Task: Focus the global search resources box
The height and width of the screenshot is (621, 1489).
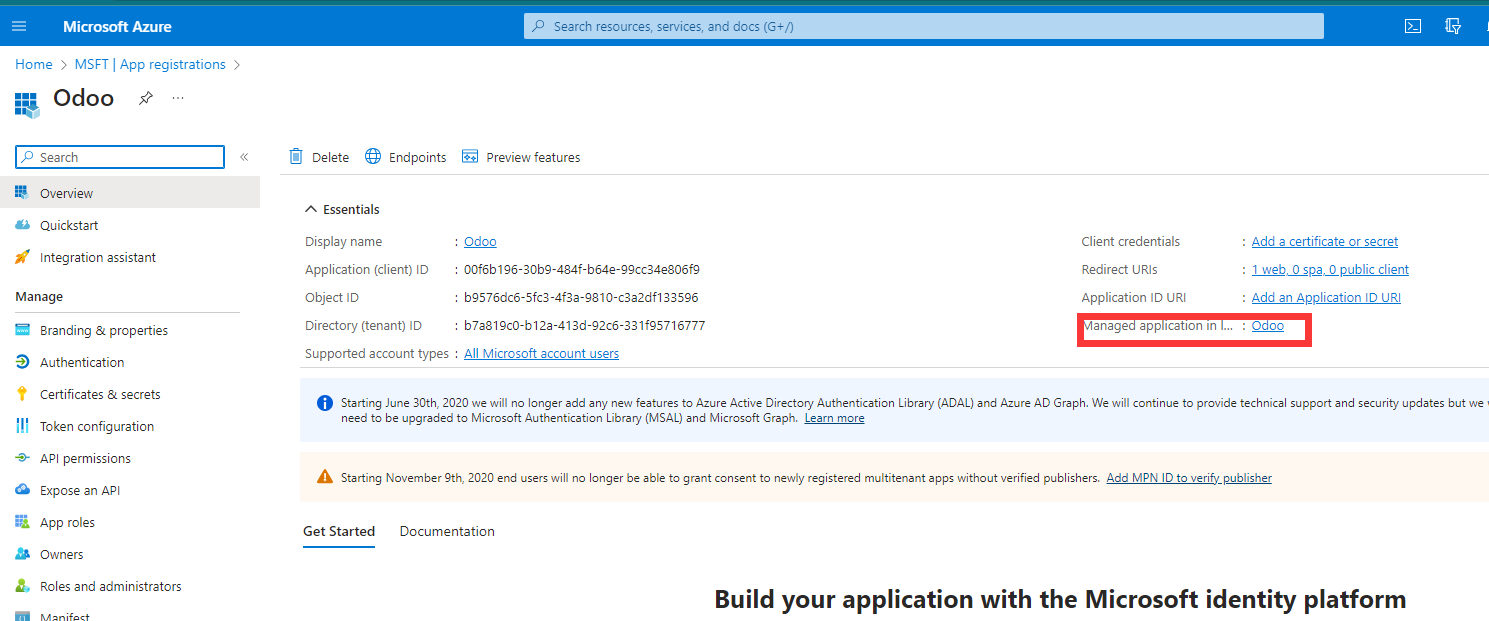Action: tap(923, 26)
